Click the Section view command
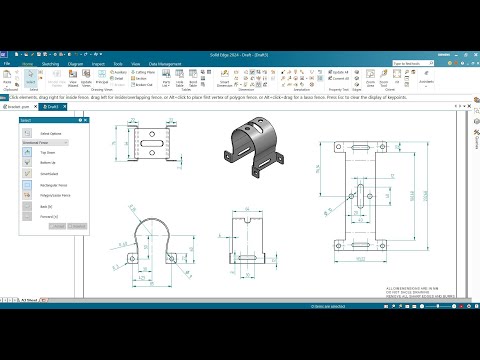The image size is (480, 360). (x=139, y=78)
